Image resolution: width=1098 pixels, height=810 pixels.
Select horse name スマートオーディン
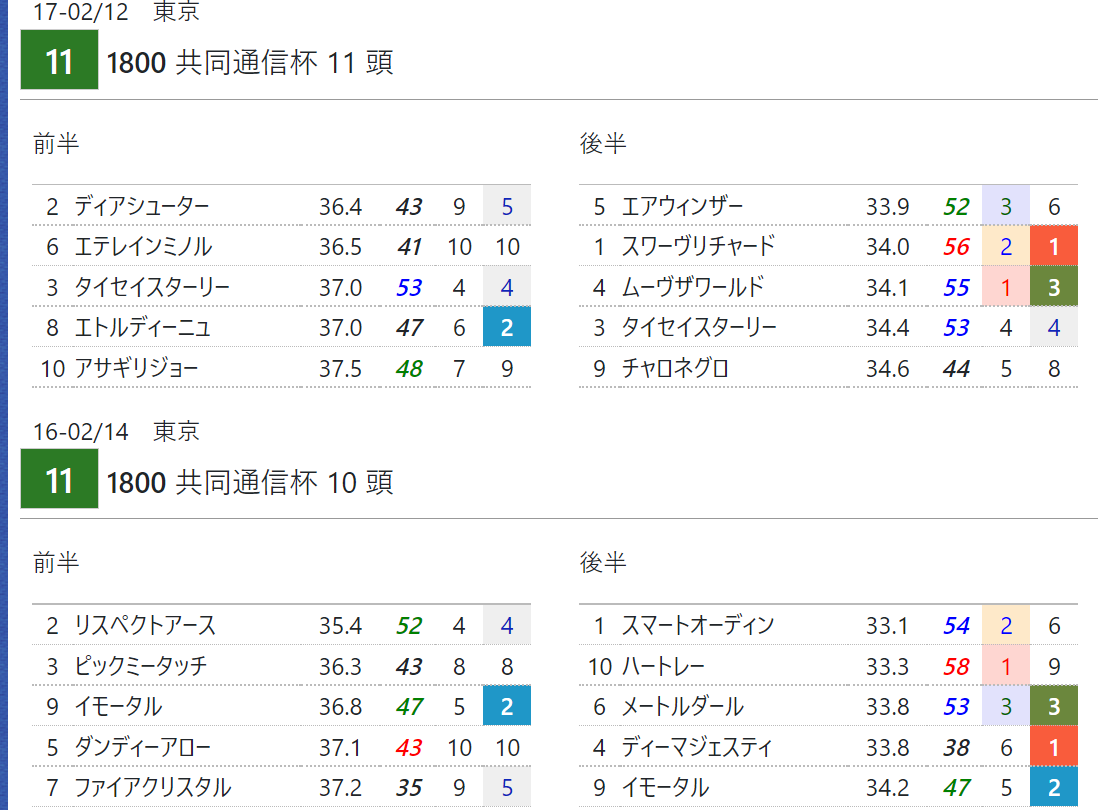(697, 625)
